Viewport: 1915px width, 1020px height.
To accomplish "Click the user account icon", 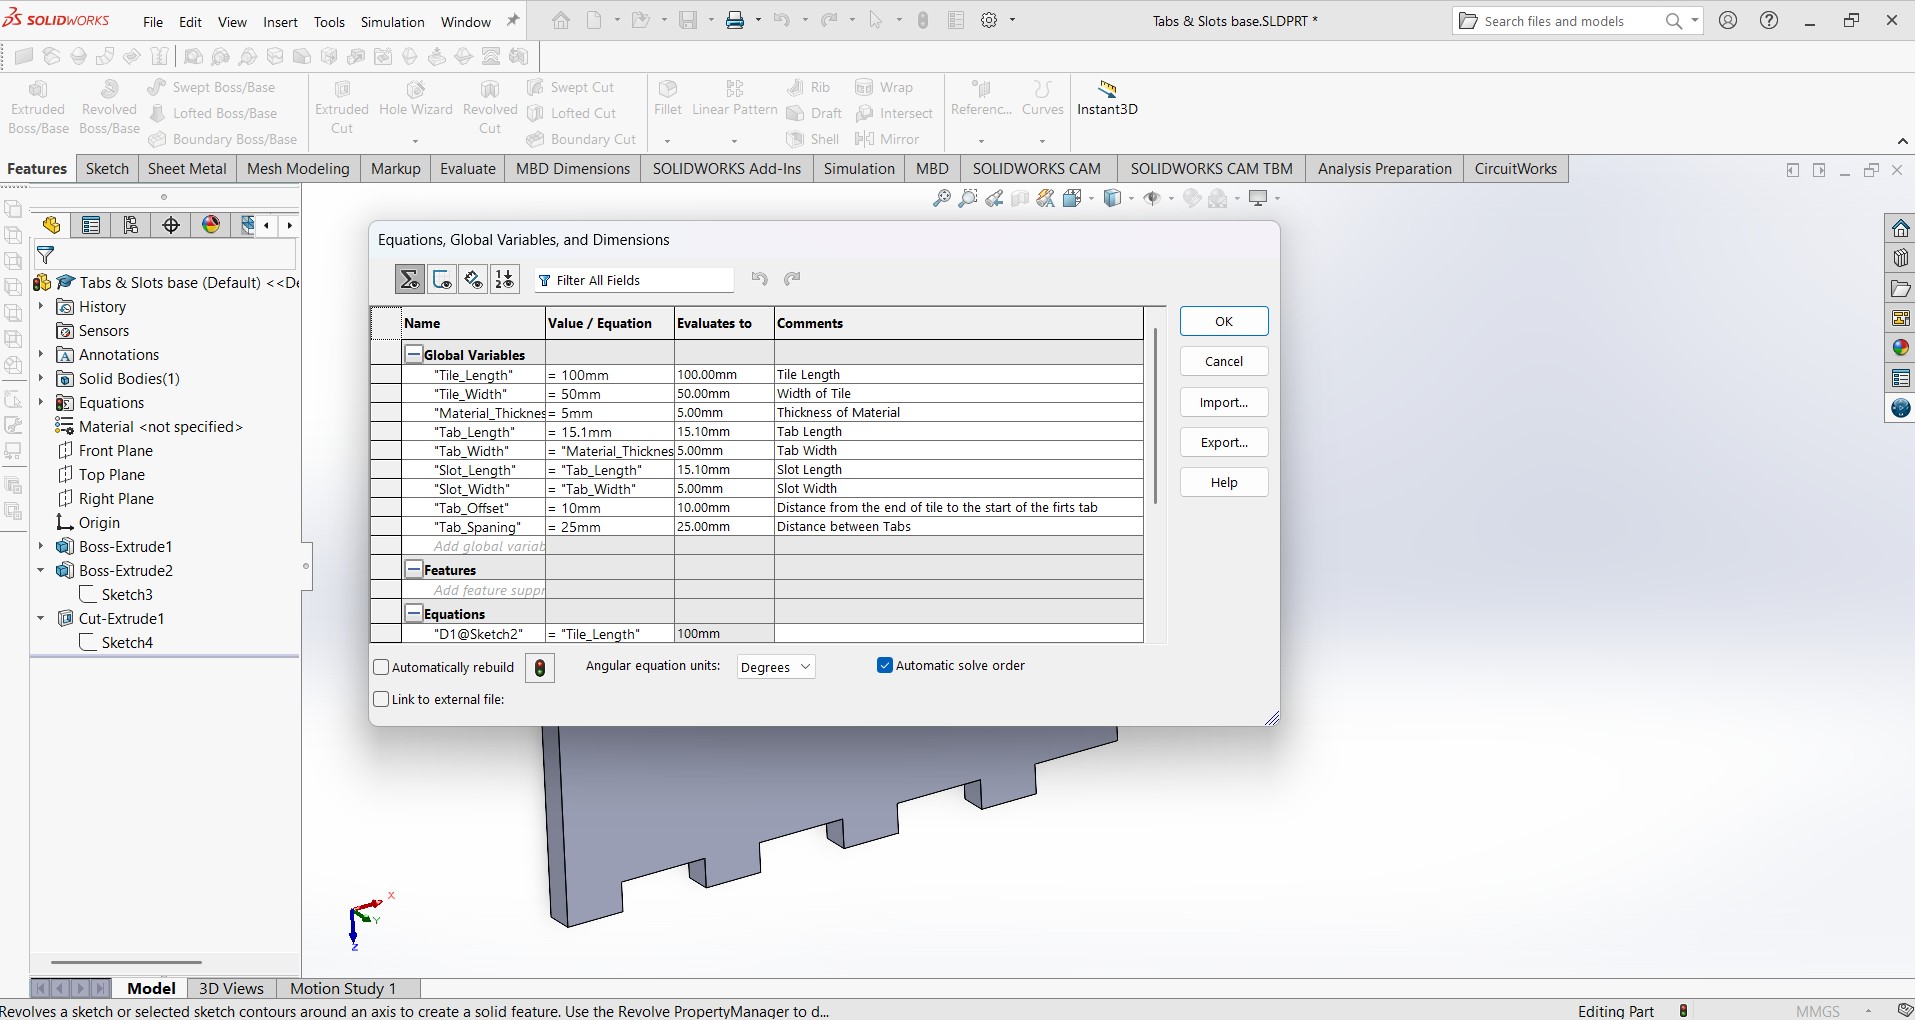I will tap(1728, 20).
